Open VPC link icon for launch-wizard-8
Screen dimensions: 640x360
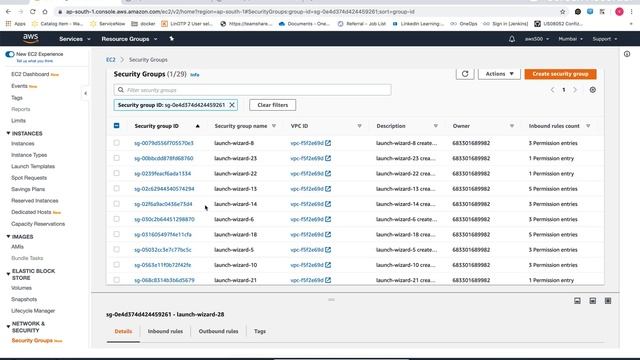(328, 143)
